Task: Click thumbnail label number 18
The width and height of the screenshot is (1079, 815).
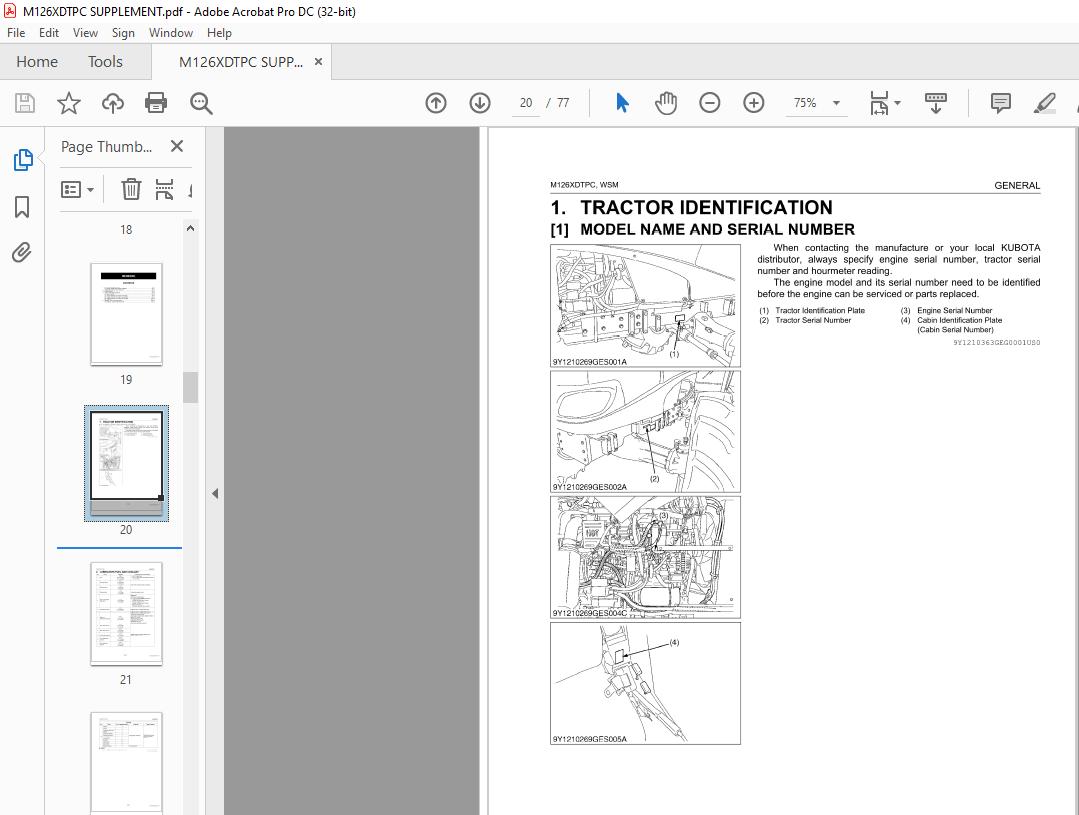Action: [126, 229]
